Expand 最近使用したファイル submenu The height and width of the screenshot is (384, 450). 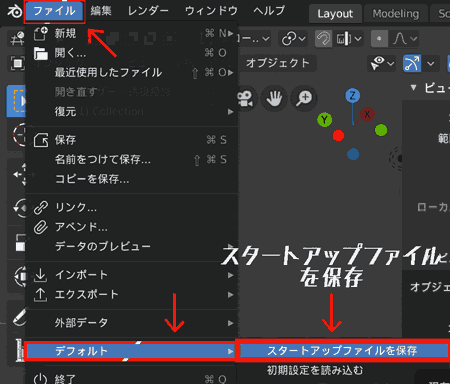coord(132,72)
